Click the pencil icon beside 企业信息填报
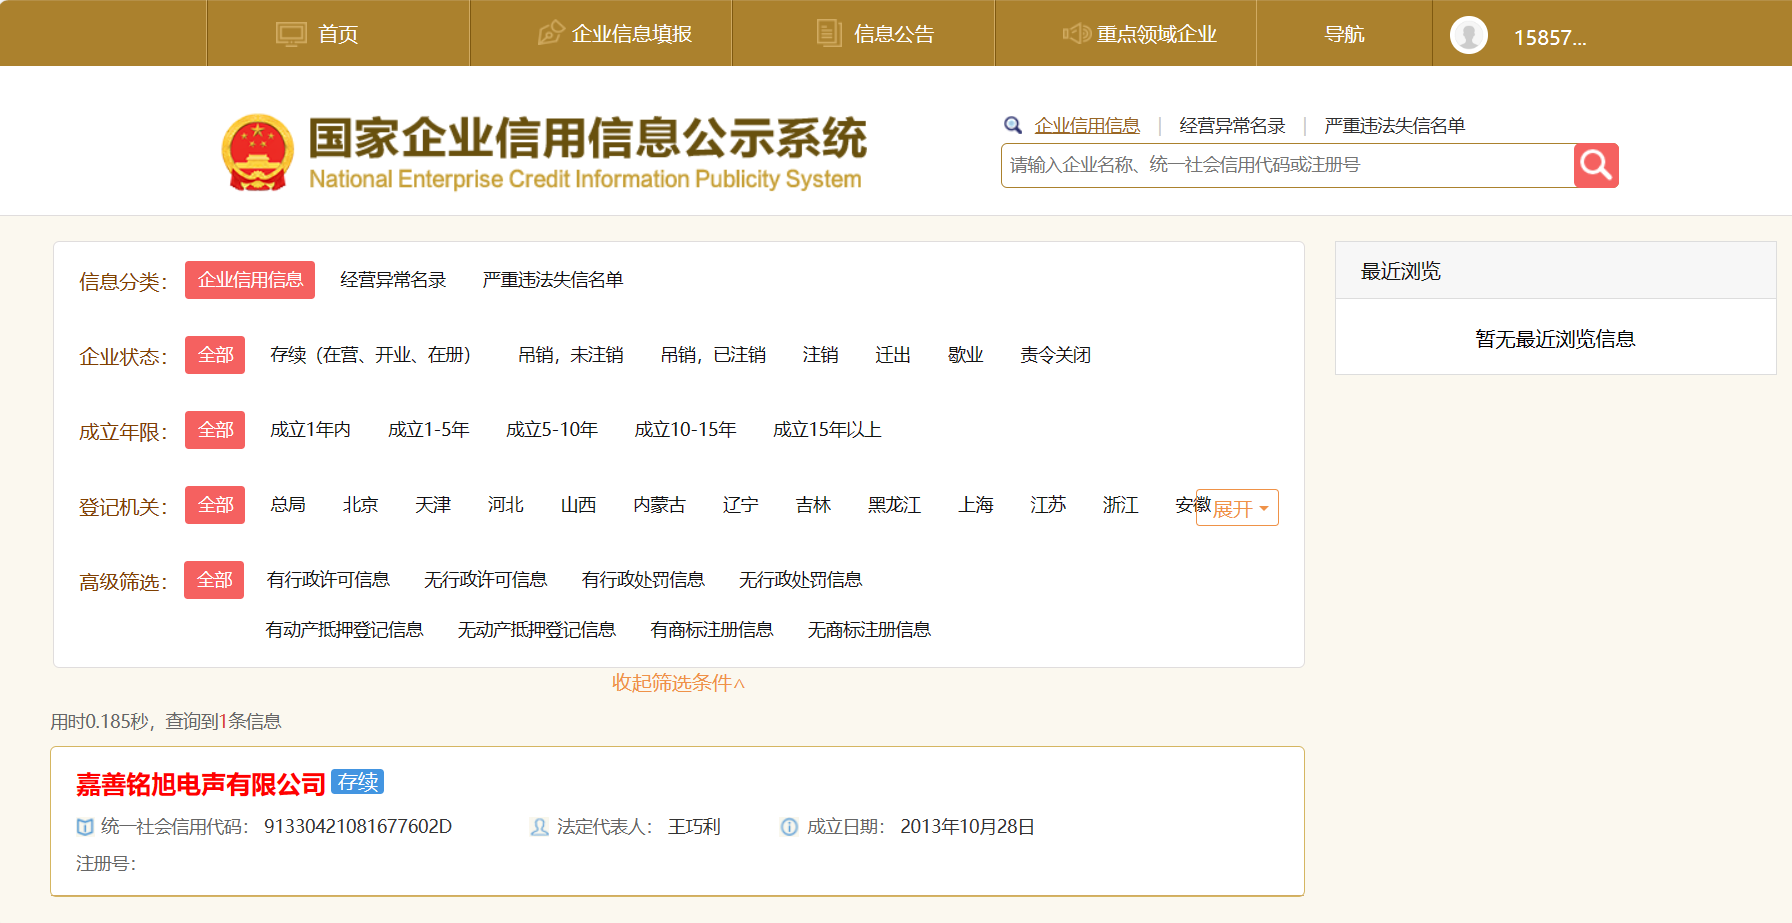Screen dimensions: 1792x923 [x=551, y=33]
